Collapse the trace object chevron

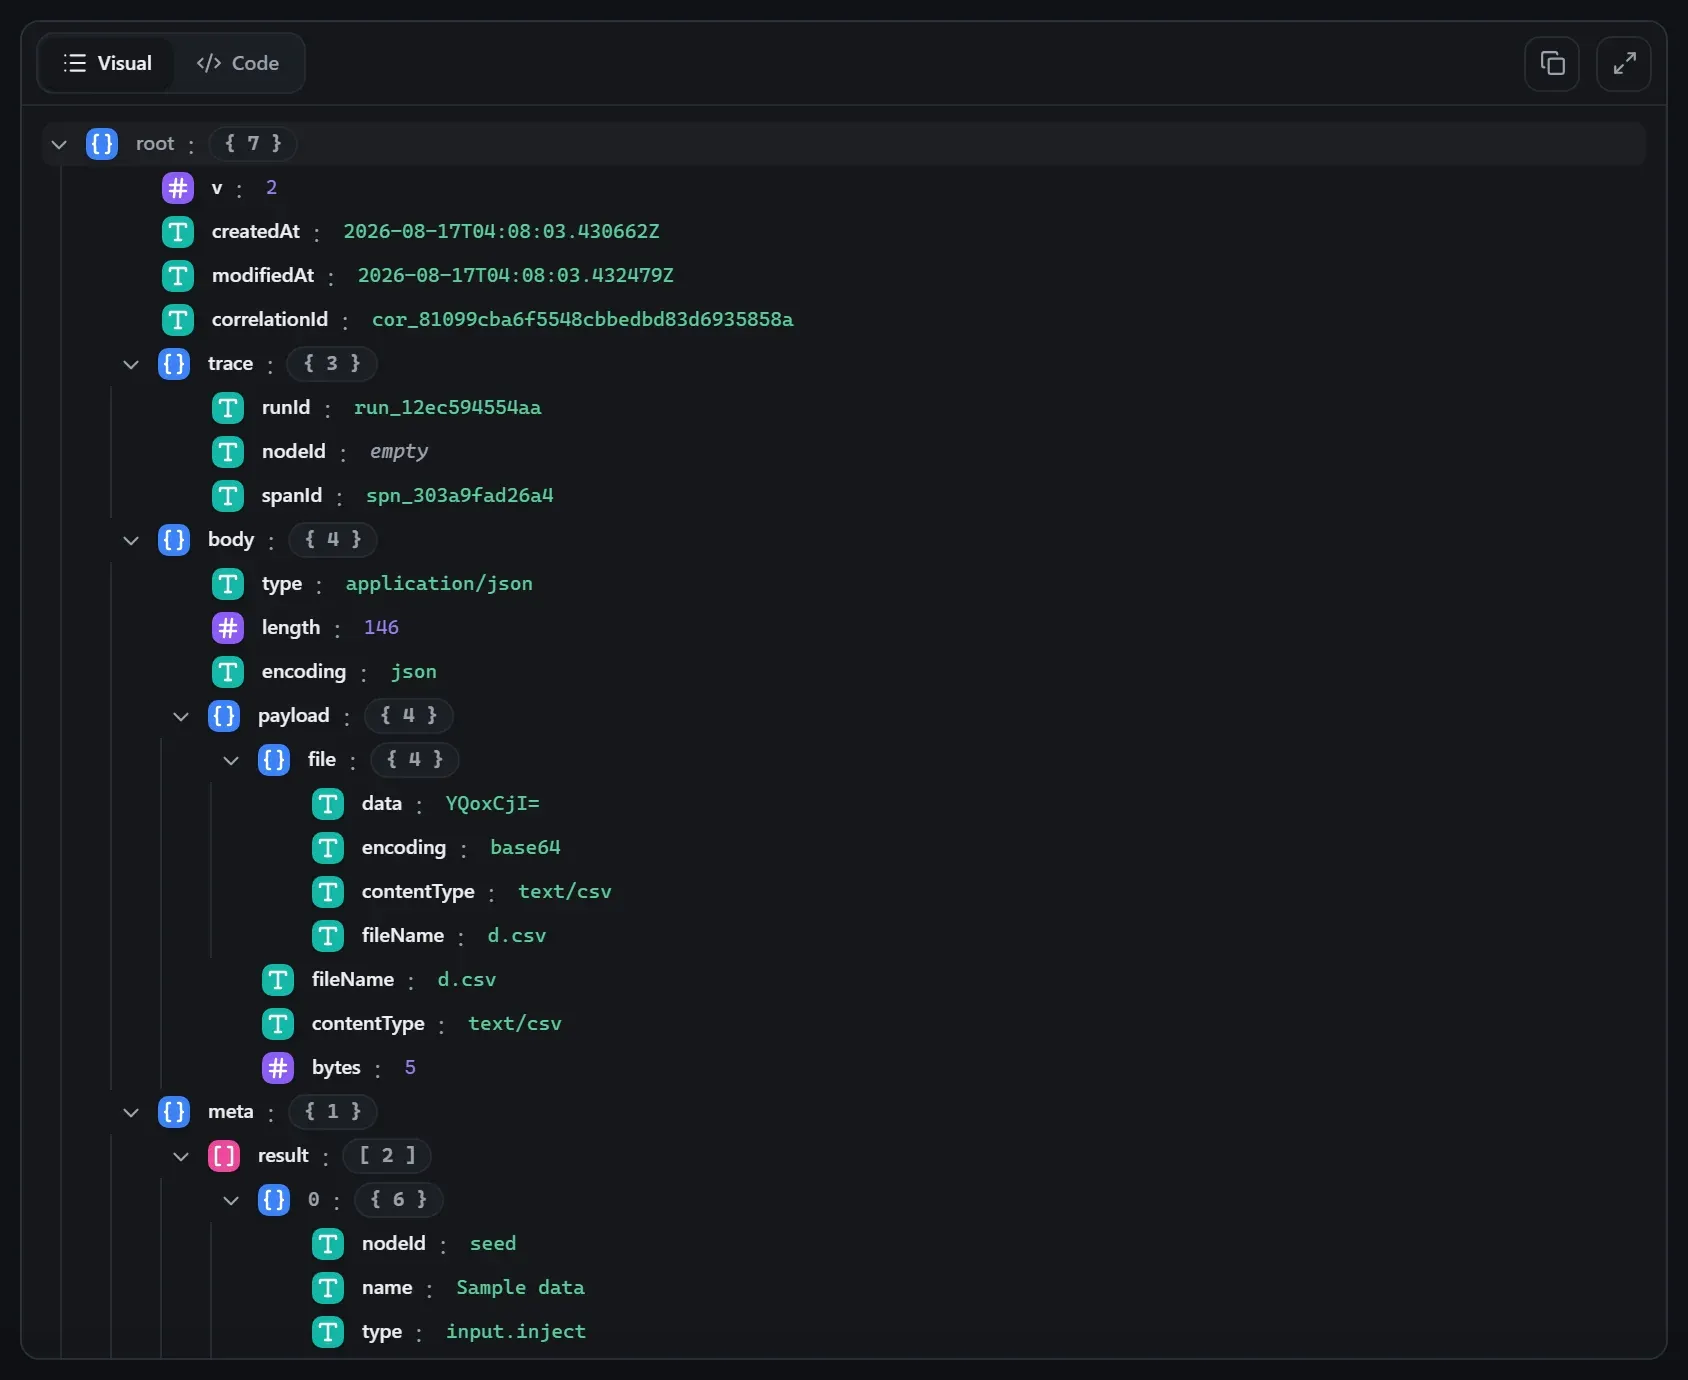pyautogui.click(x=131, y=364)
